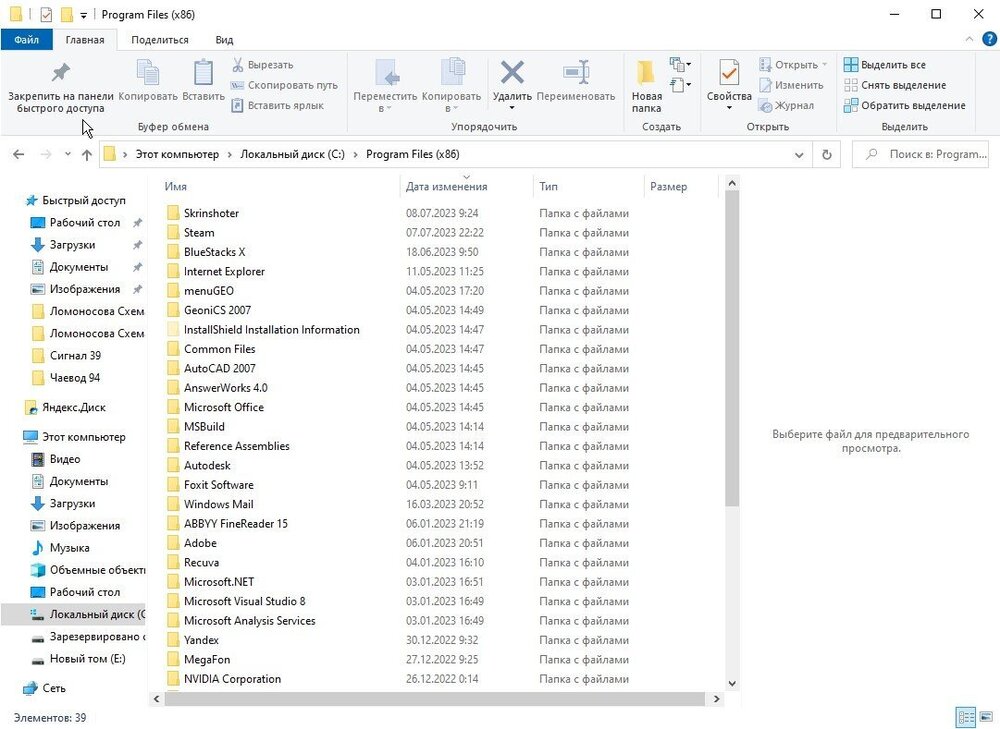The image size is (1000, 729).
Task: Select the BlueStacks X folder
Action: pos(214,252)
